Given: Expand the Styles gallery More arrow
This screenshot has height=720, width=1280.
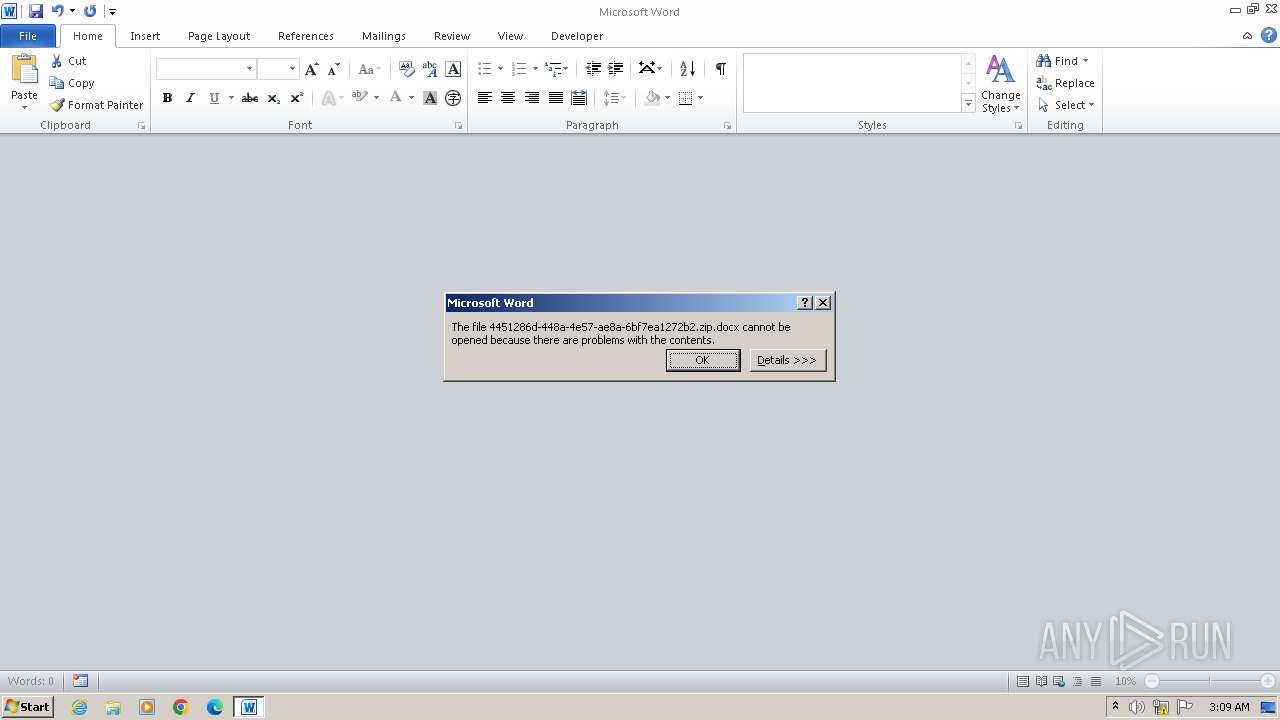Looking at the screenshot, I should pos(968,103).
